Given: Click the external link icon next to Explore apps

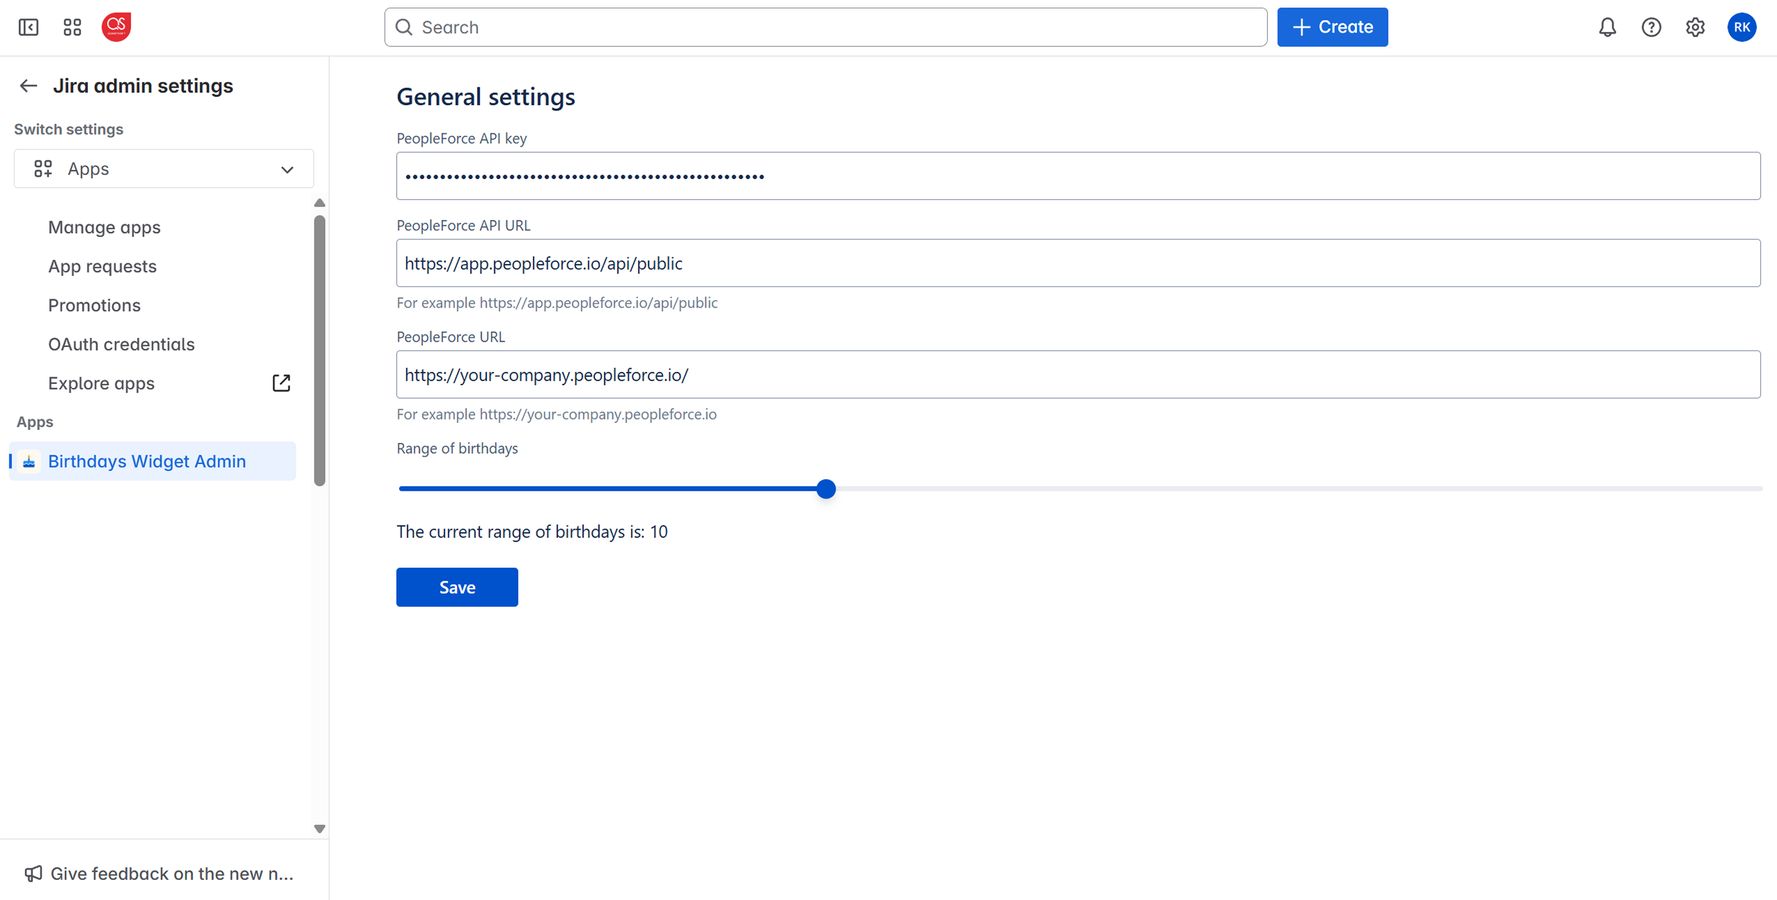Looking at the screenshot, I should pyautogui.click(x=281, y=383).
